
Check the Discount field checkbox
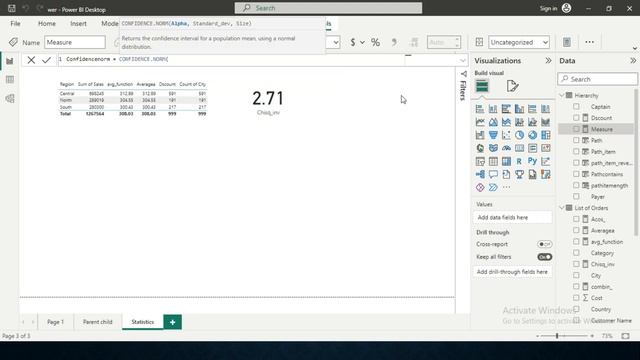click(x=576, y=118)
